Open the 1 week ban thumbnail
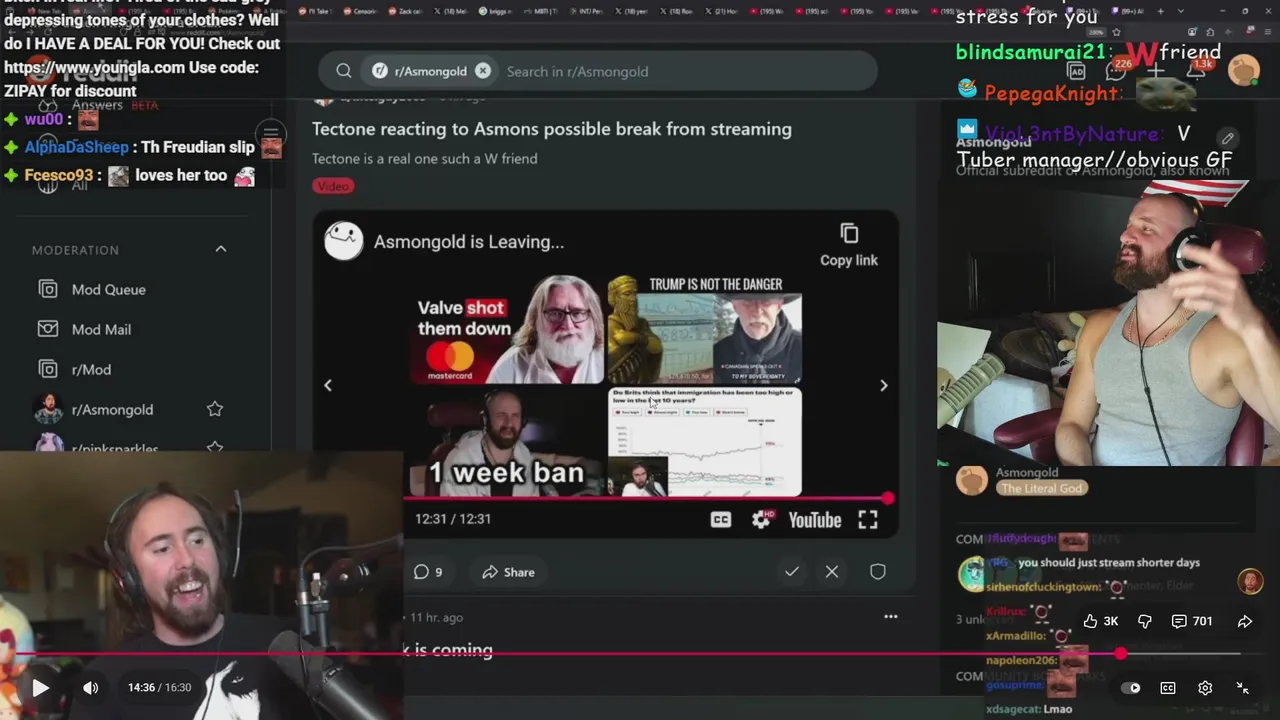 (x=507, y=442)
